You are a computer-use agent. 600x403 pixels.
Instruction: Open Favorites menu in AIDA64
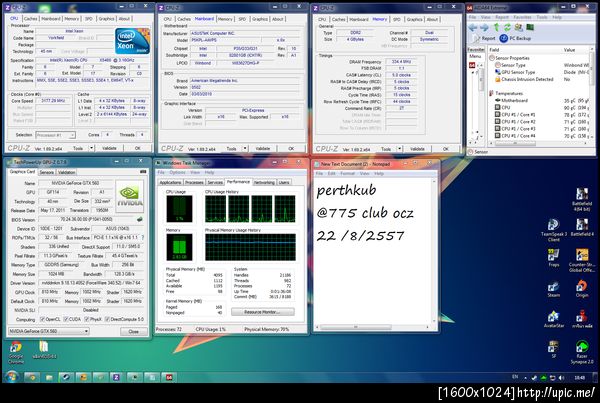point(522,17)
